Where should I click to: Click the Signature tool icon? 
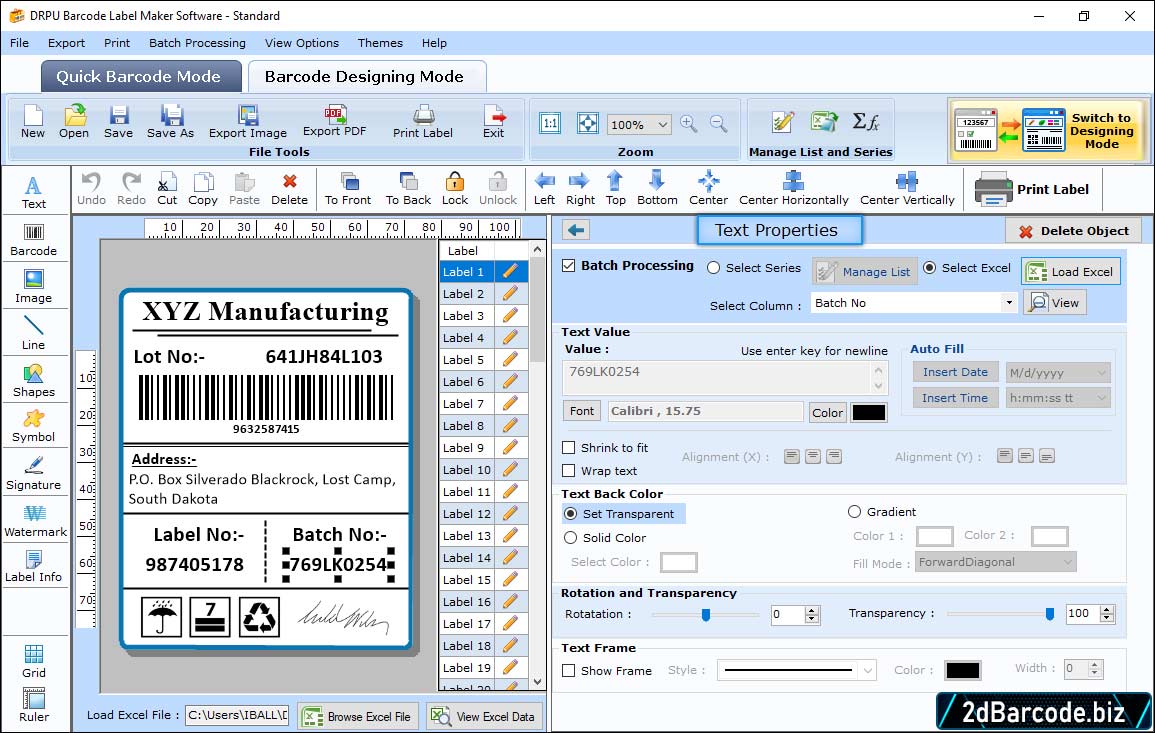(34, 473)
